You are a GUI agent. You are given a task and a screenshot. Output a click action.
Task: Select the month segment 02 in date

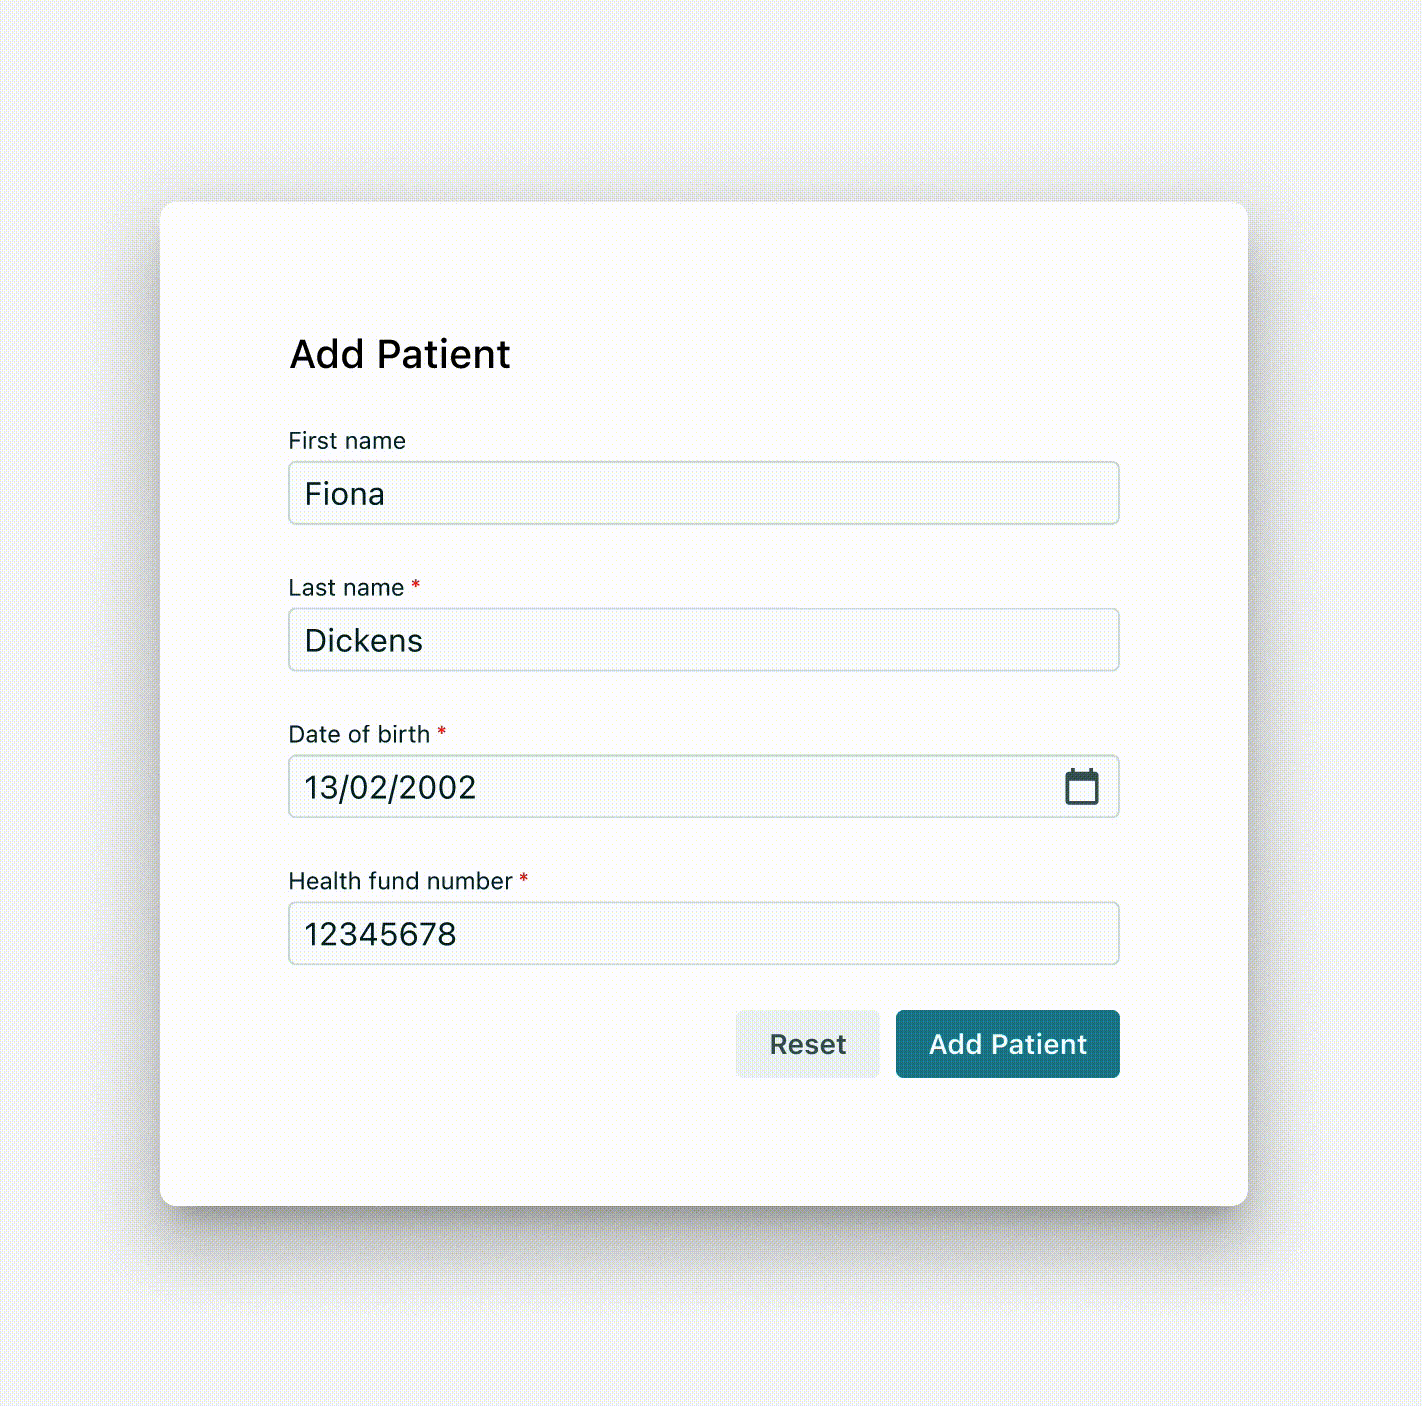pyautogui.click(x=368, y=788)
